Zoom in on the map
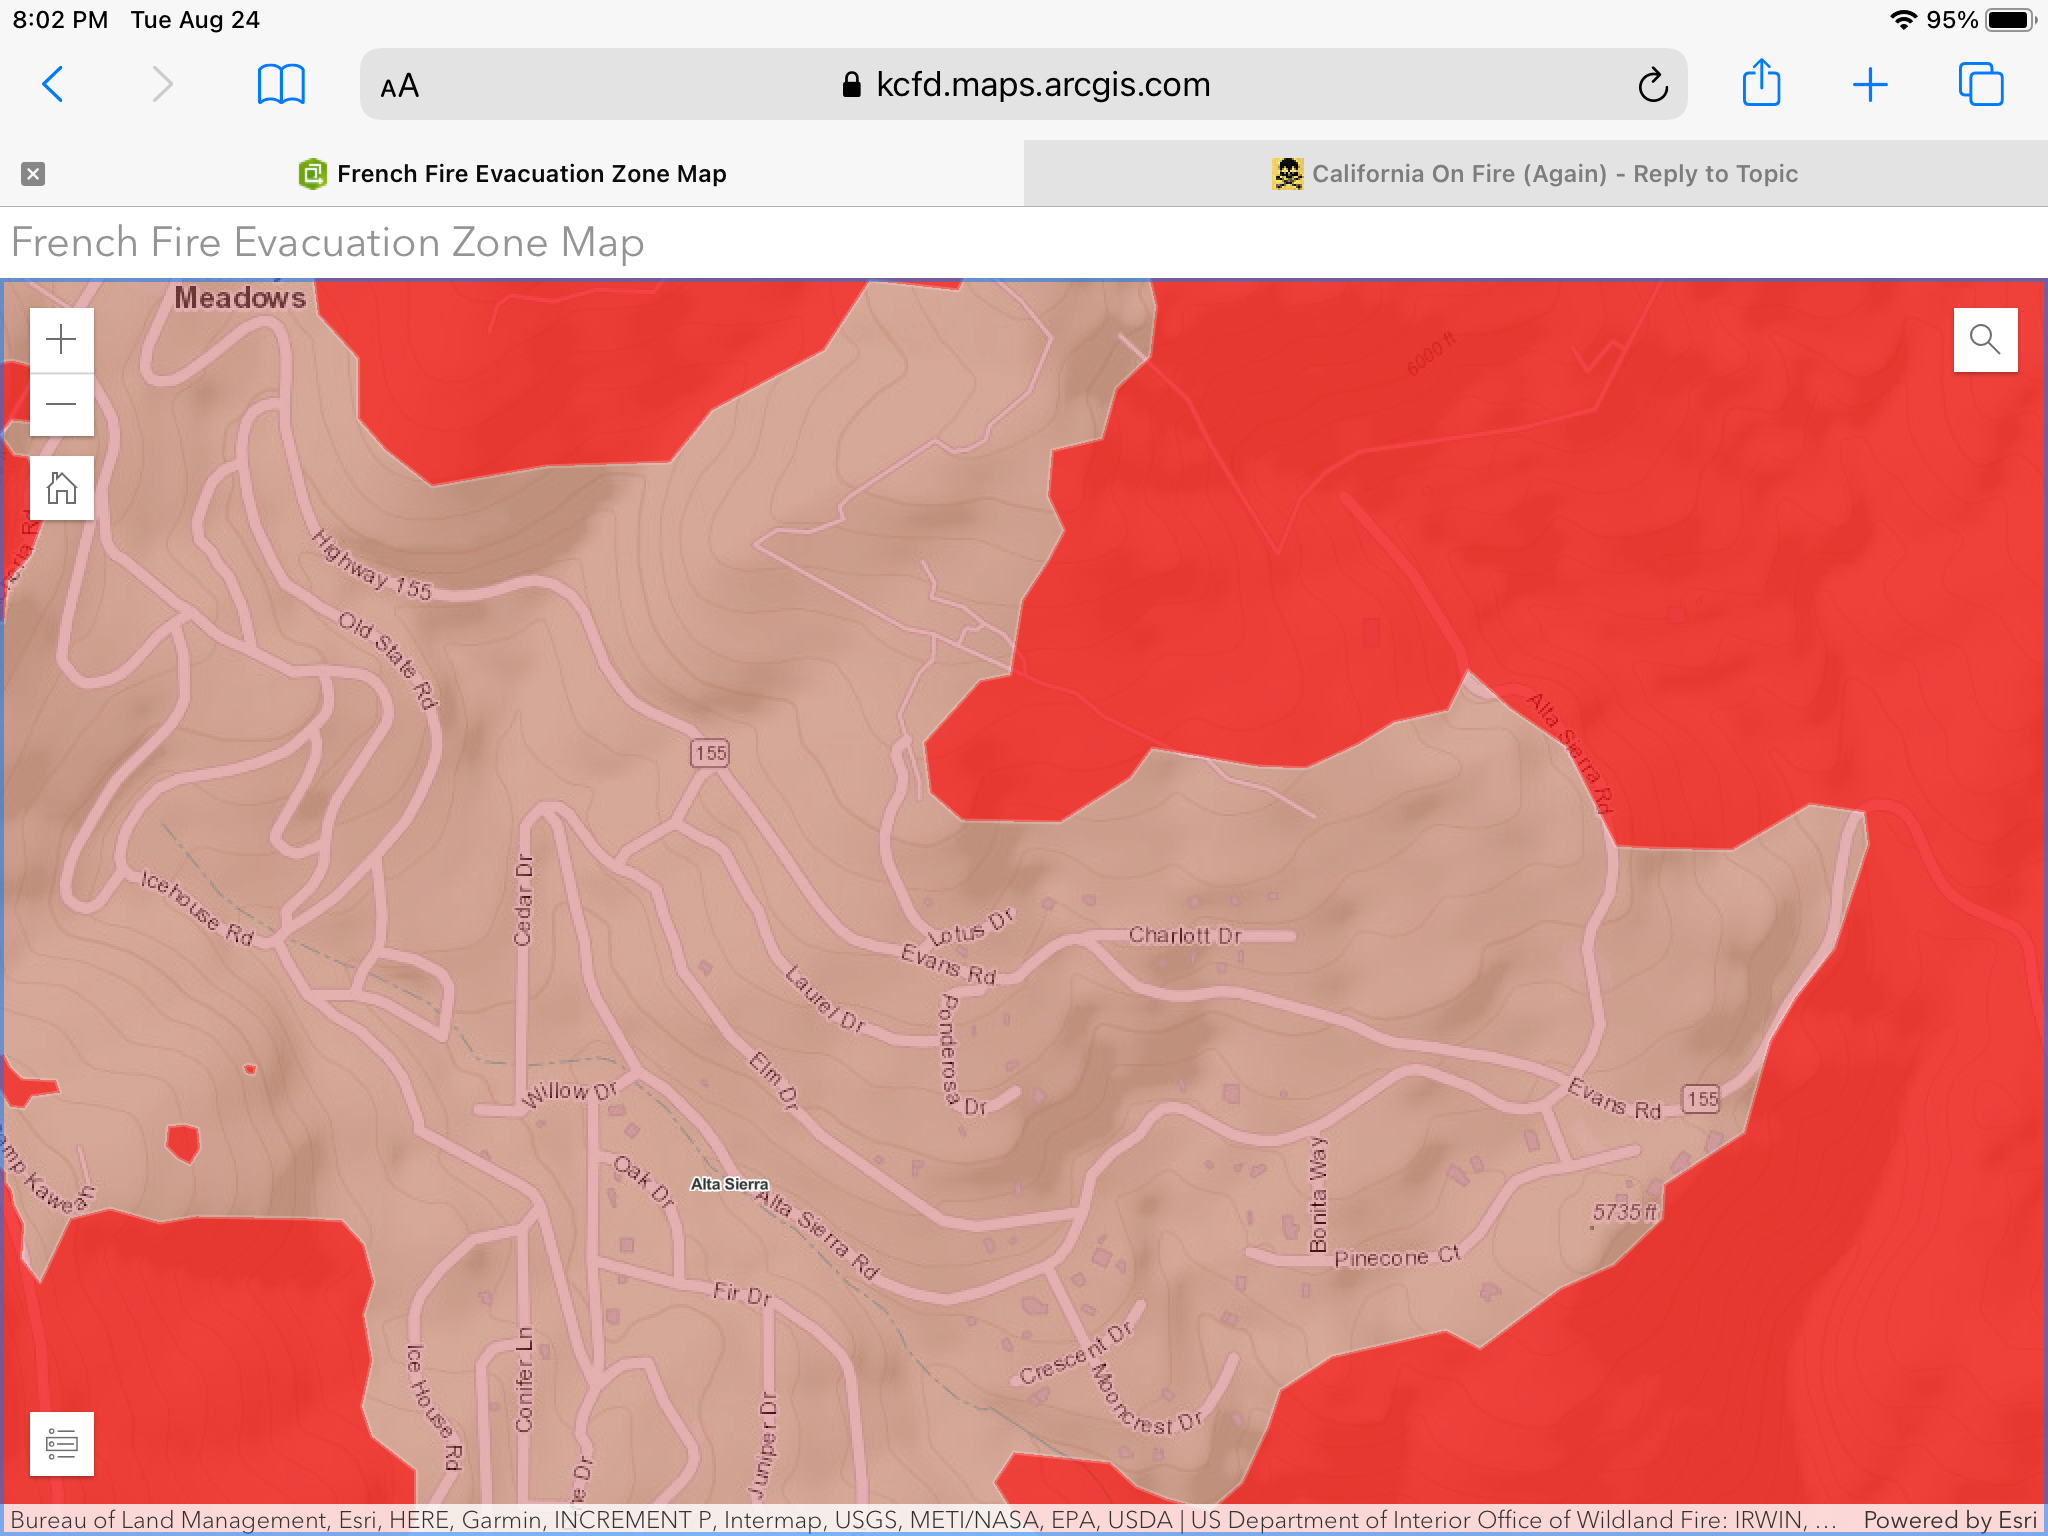The width and height of the screenshot is (2048, 1536). tap(62, 340)
